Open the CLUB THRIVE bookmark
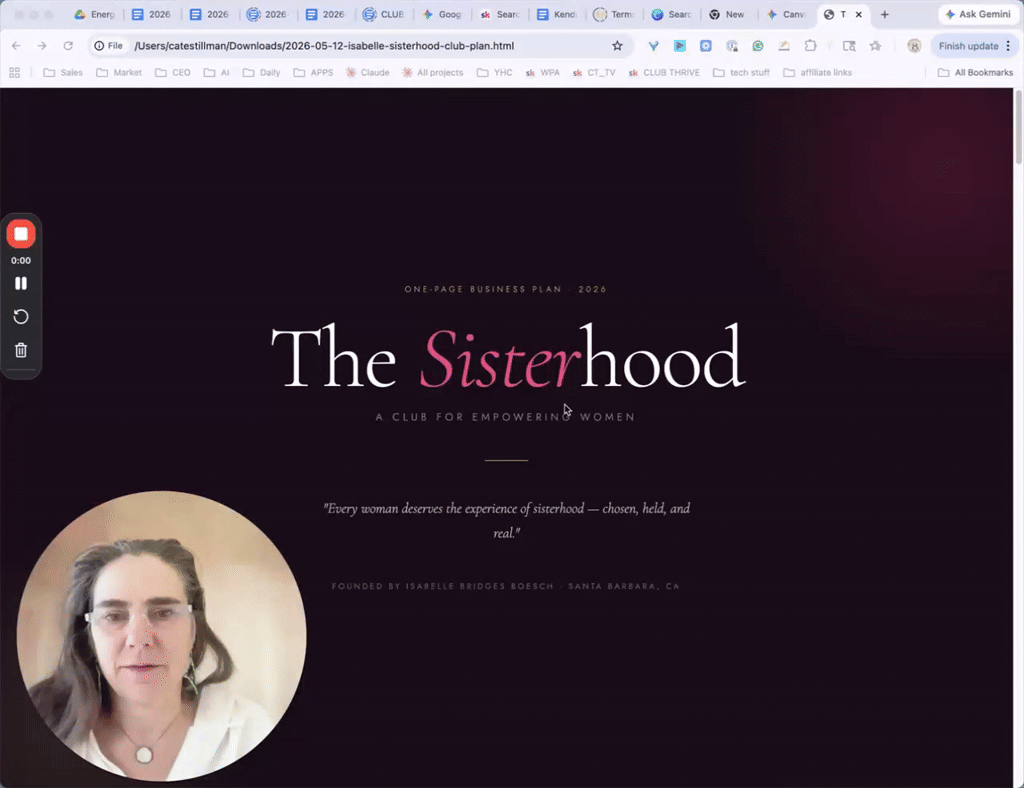The width and height of the screenshot is (1024, 788). [x=664, y=72]
